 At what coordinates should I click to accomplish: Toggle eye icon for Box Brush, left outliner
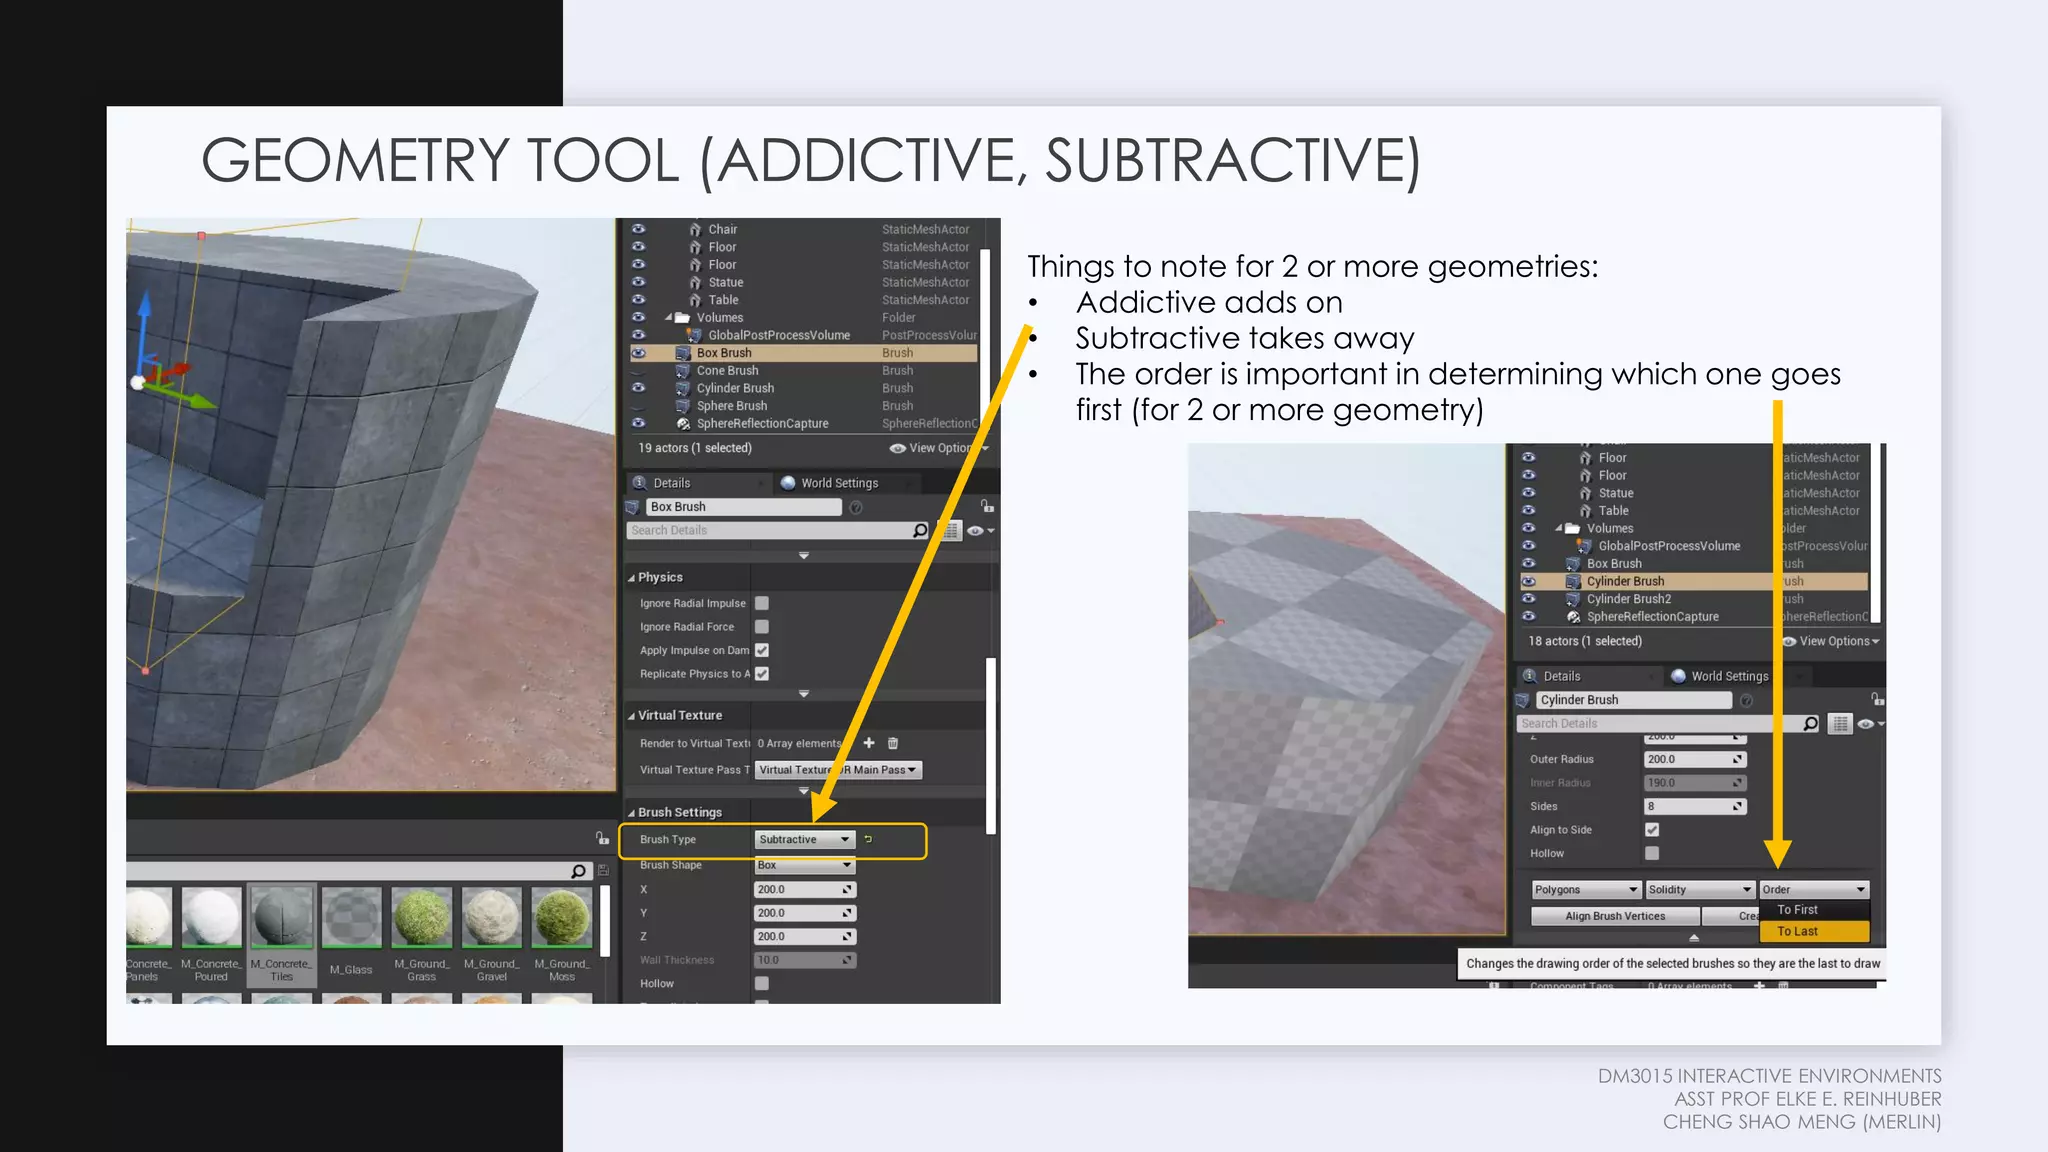click(638, 353)
